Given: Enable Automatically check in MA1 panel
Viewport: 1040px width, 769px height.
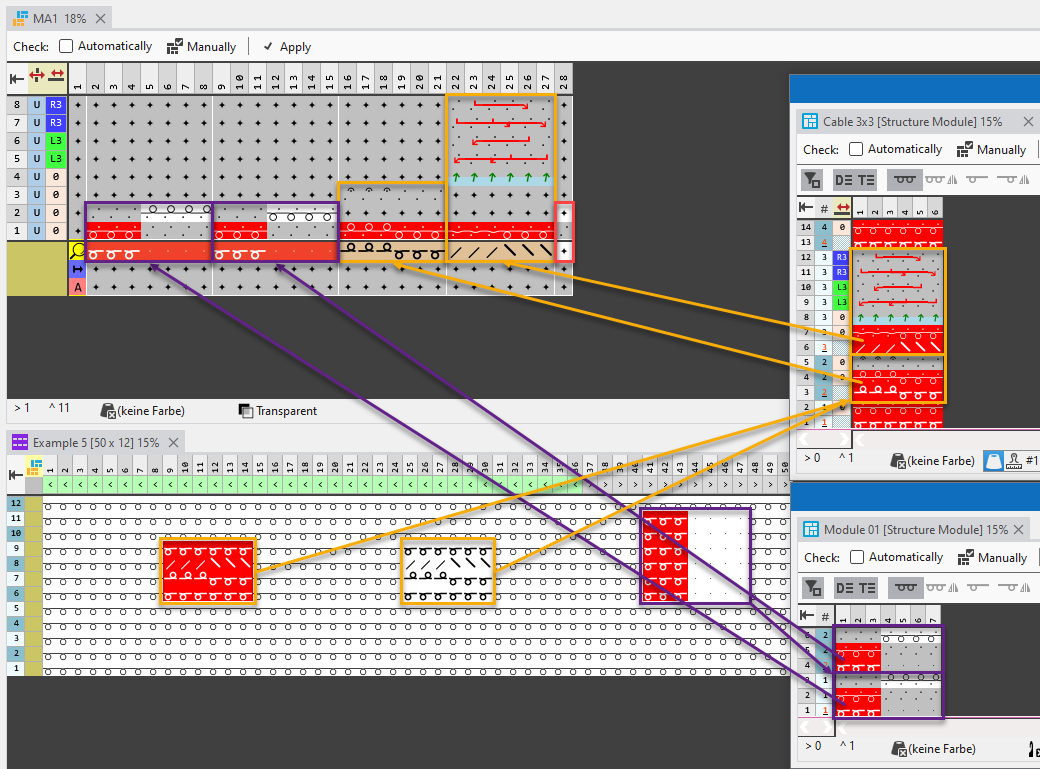Looking at the screenshot, I should 66,46.
